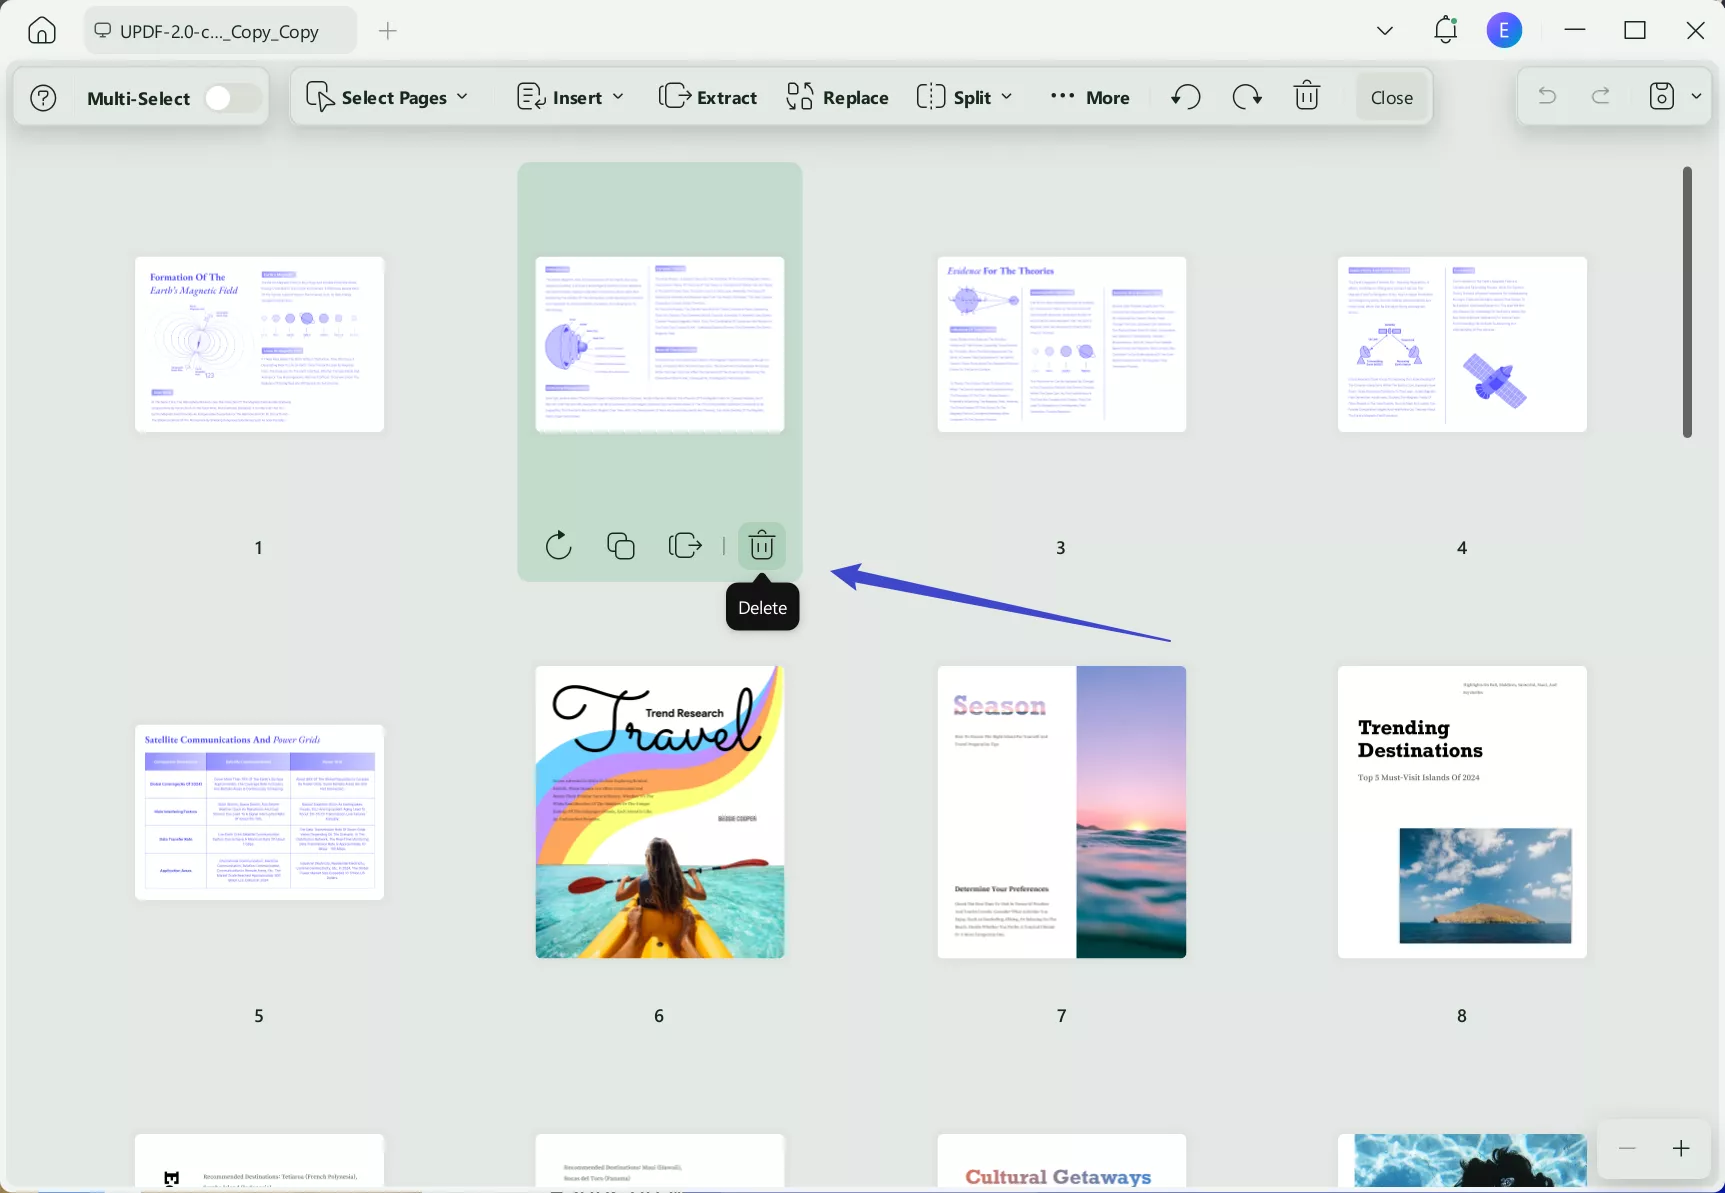
Task: Duplicate page 2 with the copy icon
Action: point(620,545)
